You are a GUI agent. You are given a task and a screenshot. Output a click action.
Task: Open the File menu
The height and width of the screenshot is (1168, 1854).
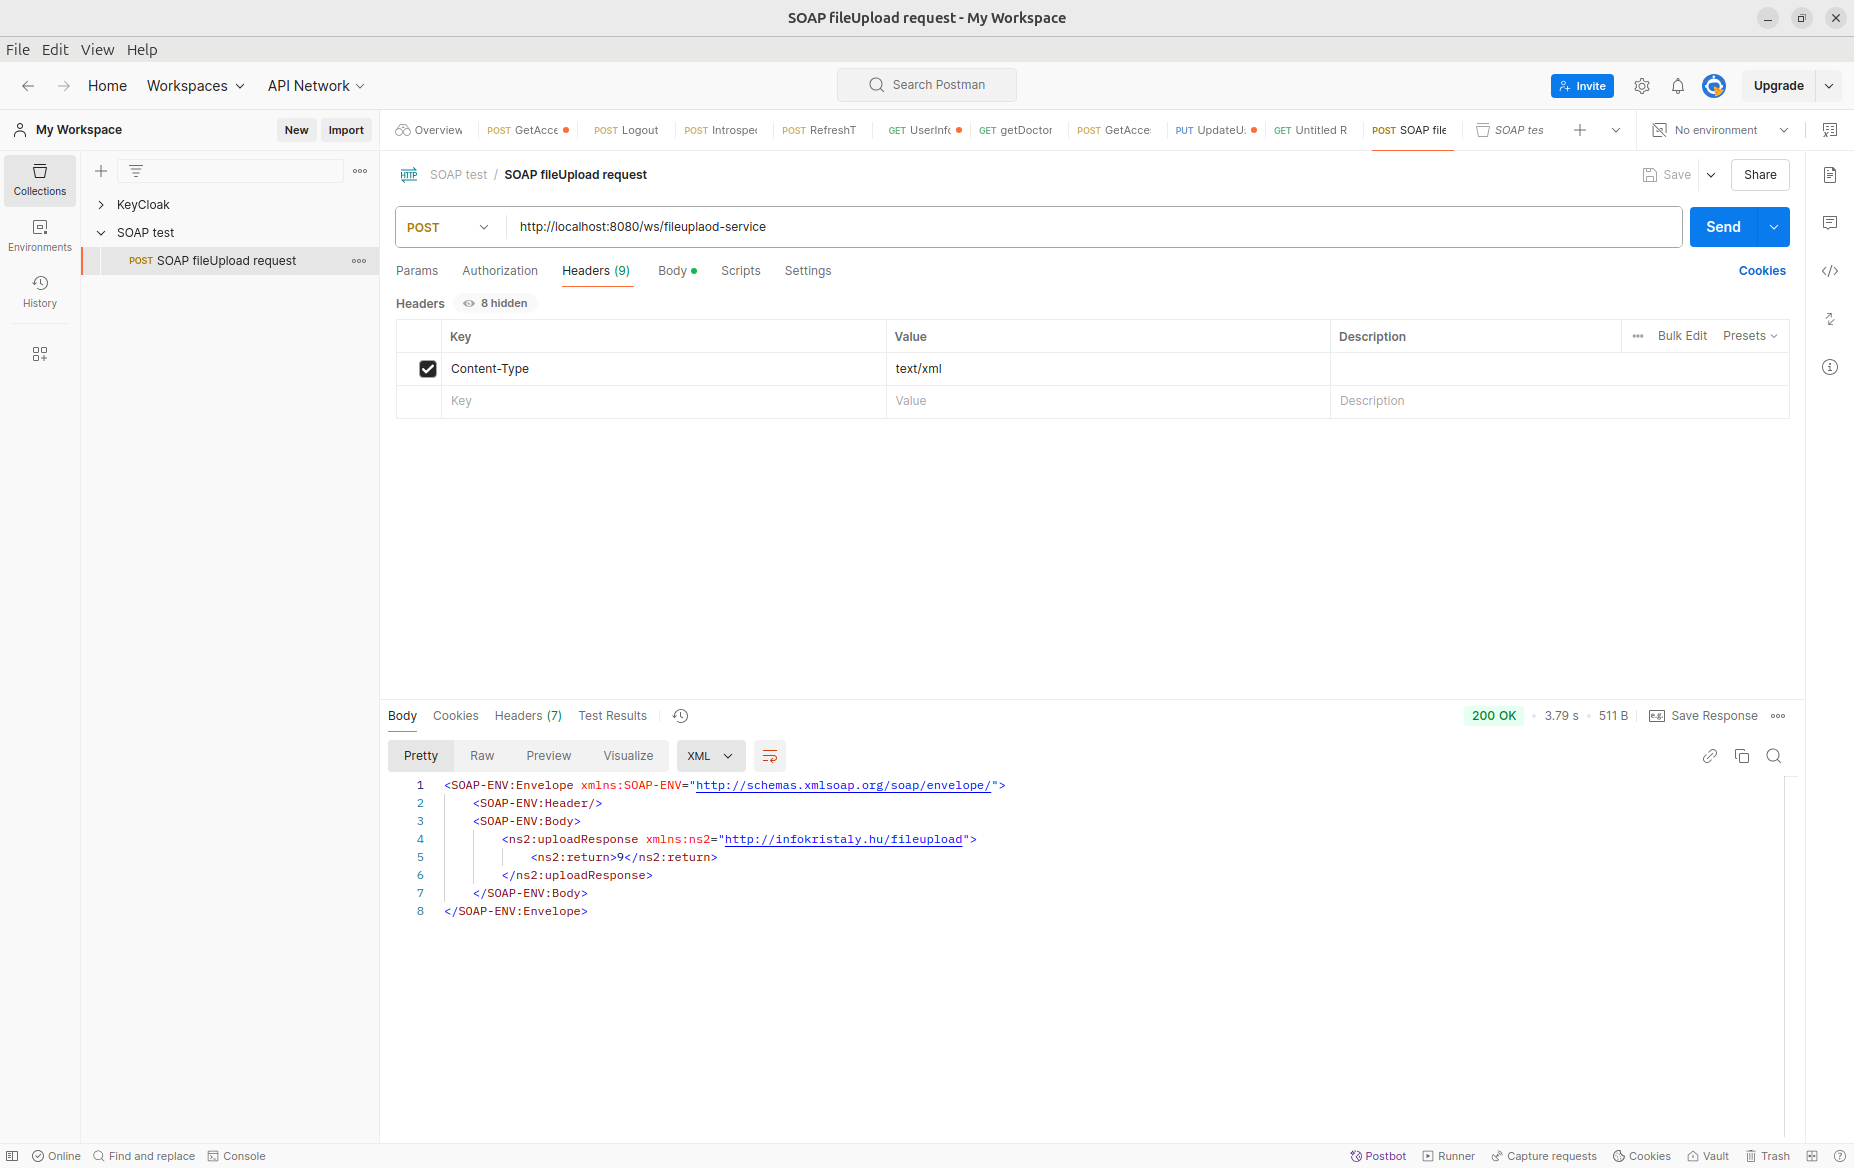[x=18, y=50]
